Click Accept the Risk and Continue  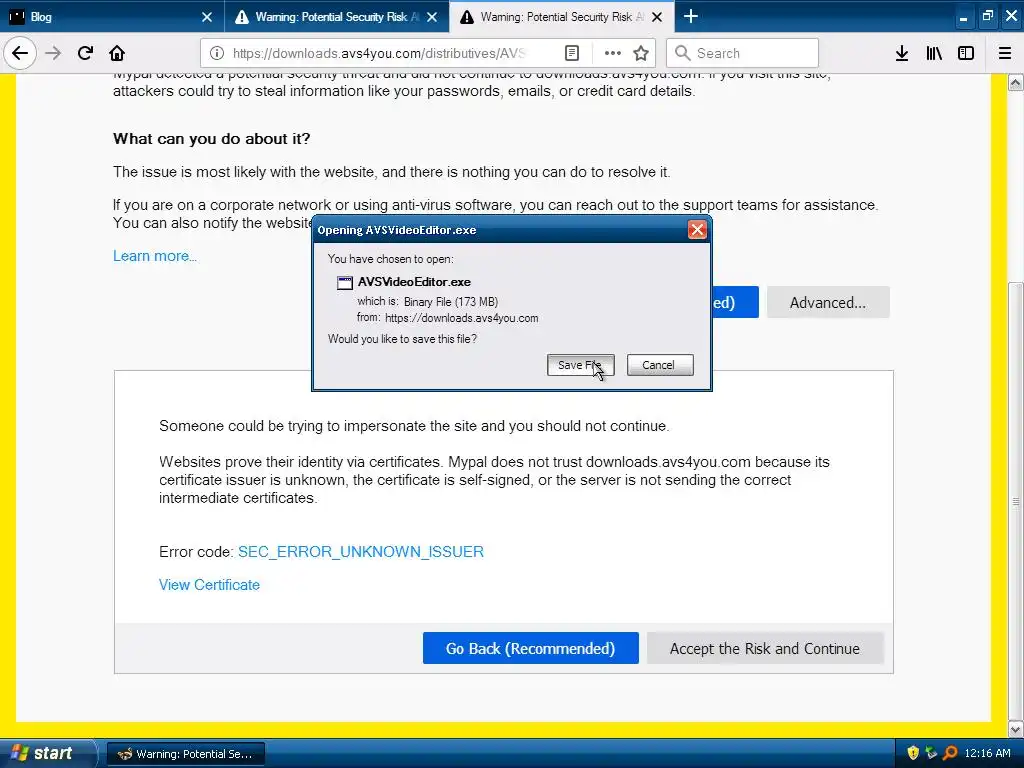(x=765, y=648)
